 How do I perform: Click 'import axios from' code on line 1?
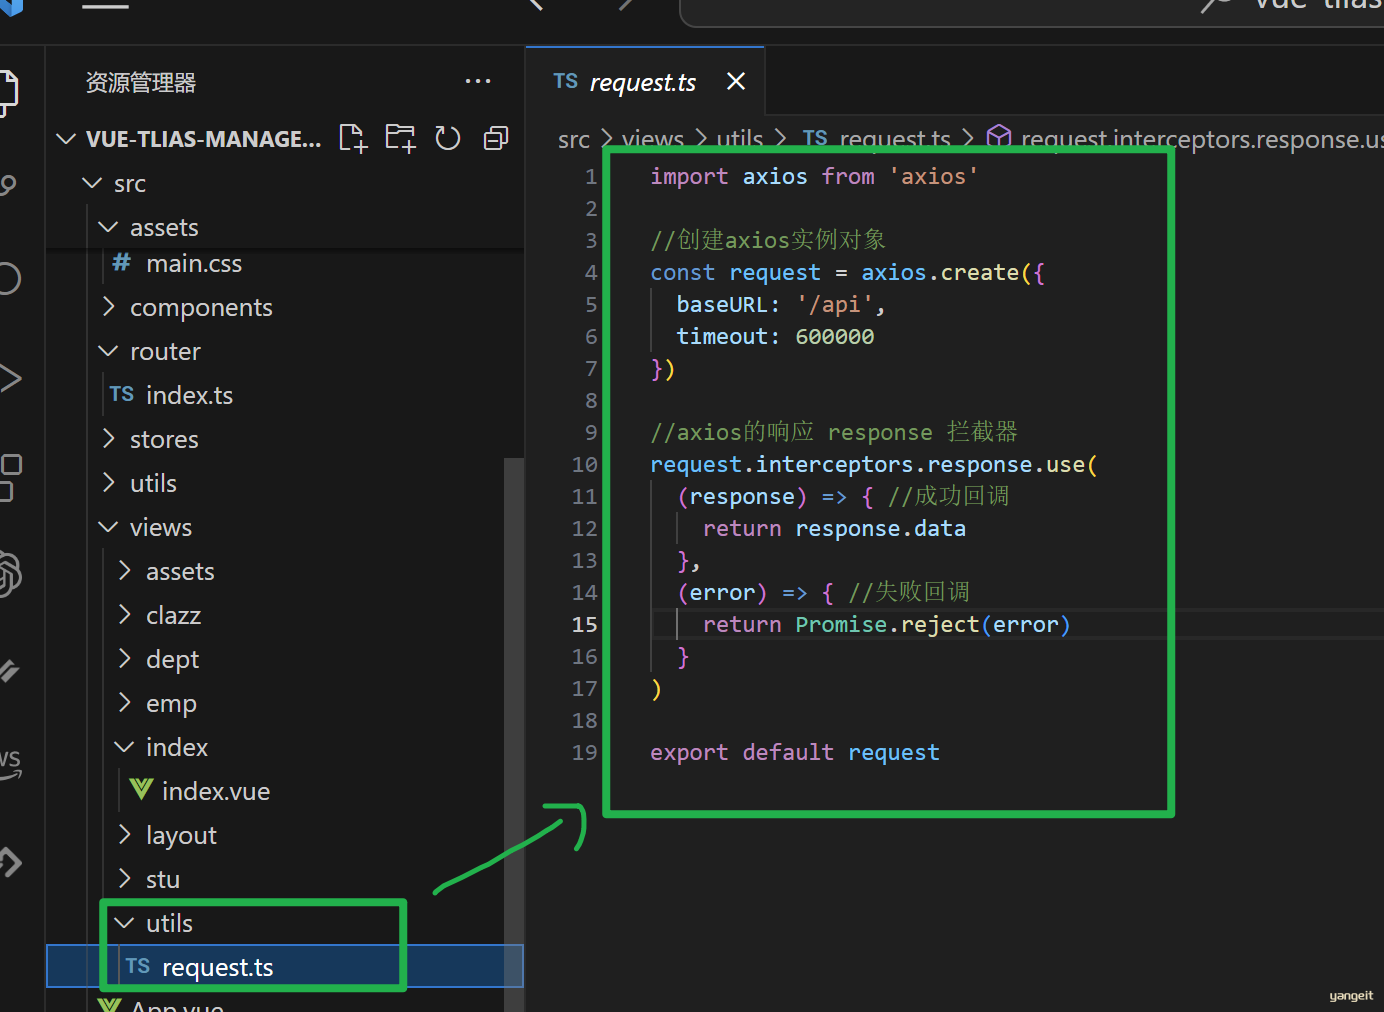(762, 176)
